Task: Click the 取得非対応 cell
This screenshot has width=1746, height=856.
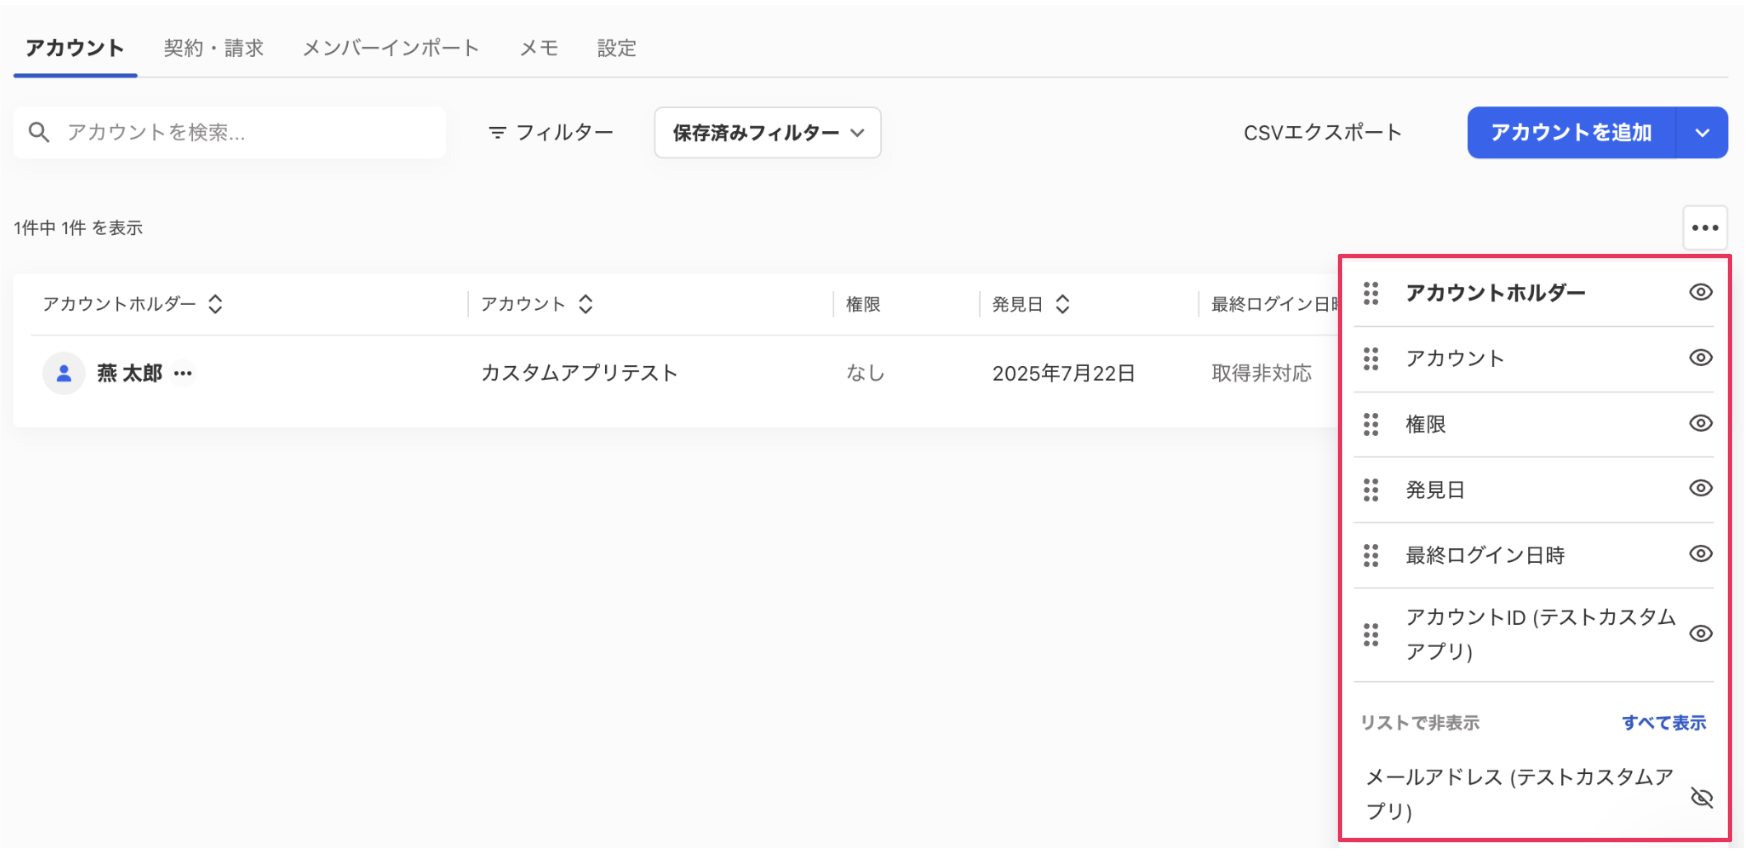Action: click(1261, 373)
